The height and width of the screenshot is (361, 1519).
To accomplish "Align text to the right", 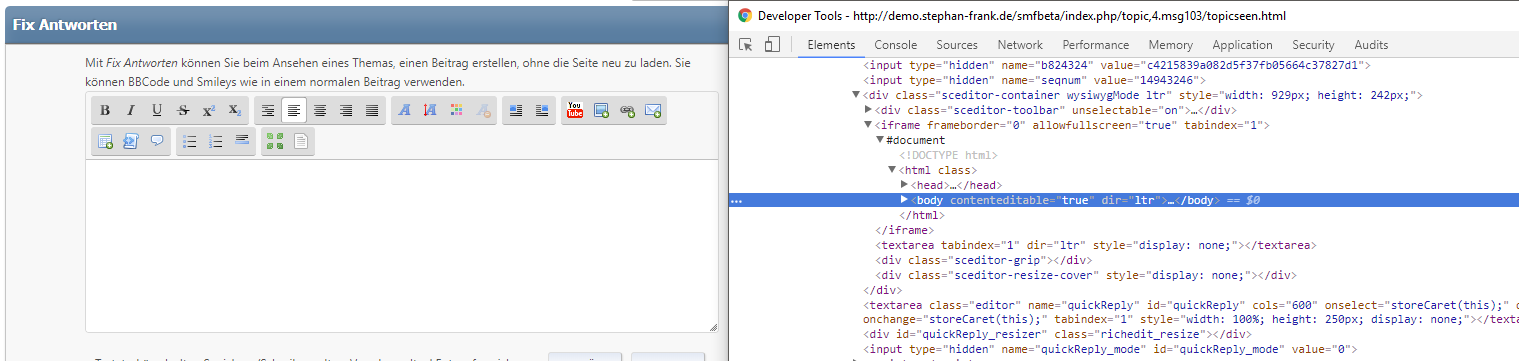I will 346,111.
